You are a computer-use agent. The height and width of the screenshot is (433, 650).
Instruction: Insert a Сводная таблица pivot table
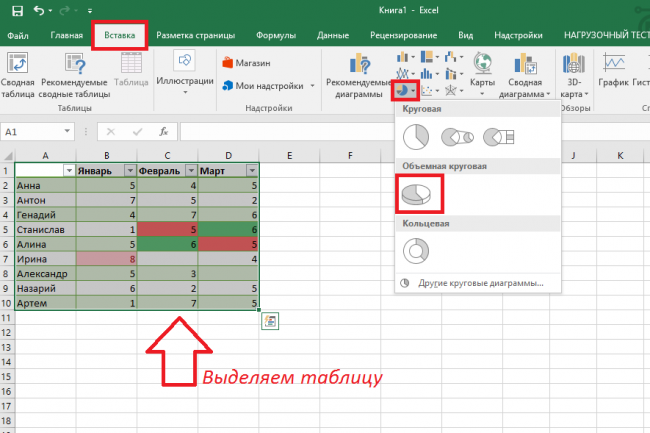click(x=17, y=75)
